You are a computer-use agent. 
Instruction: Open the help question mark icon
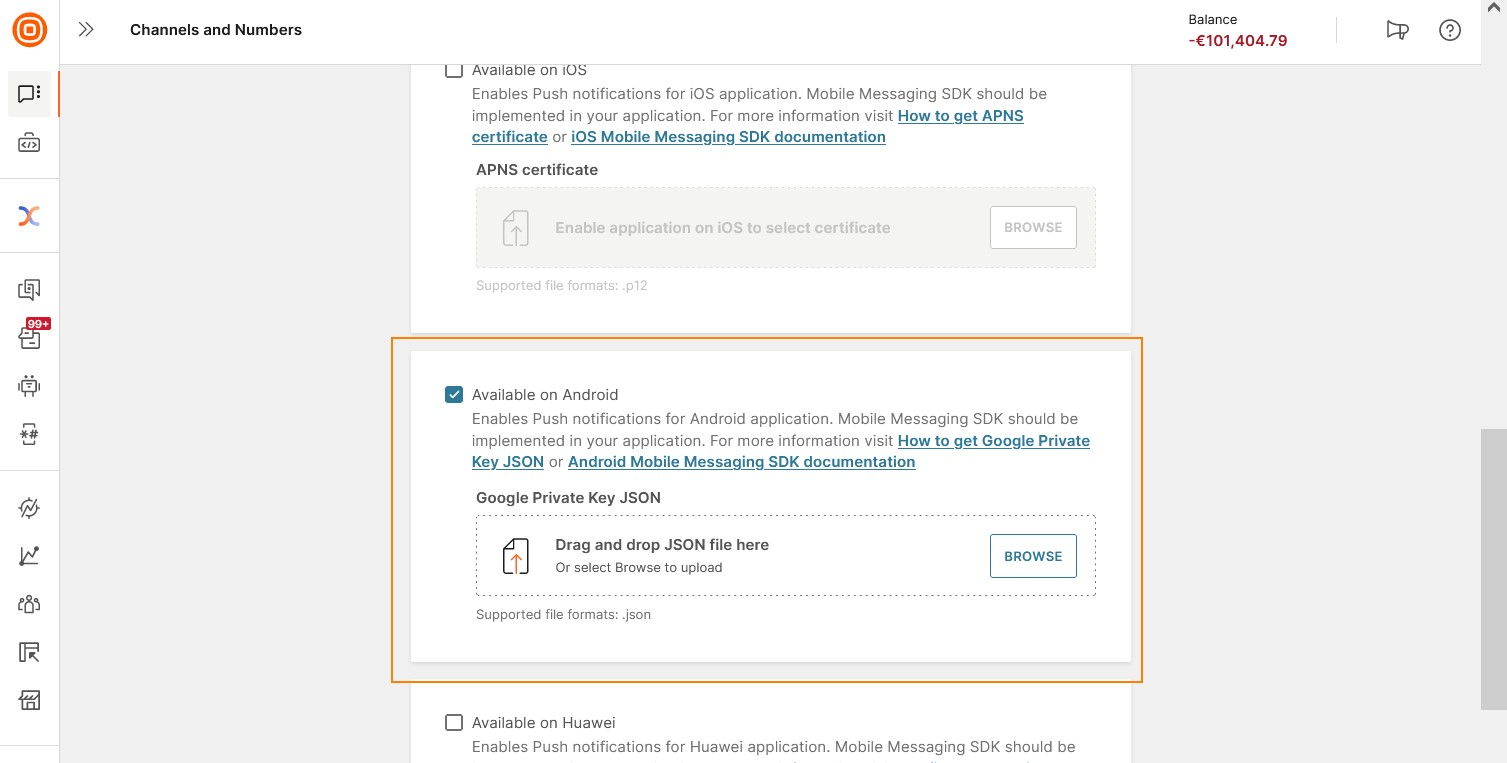[1450, 30]
